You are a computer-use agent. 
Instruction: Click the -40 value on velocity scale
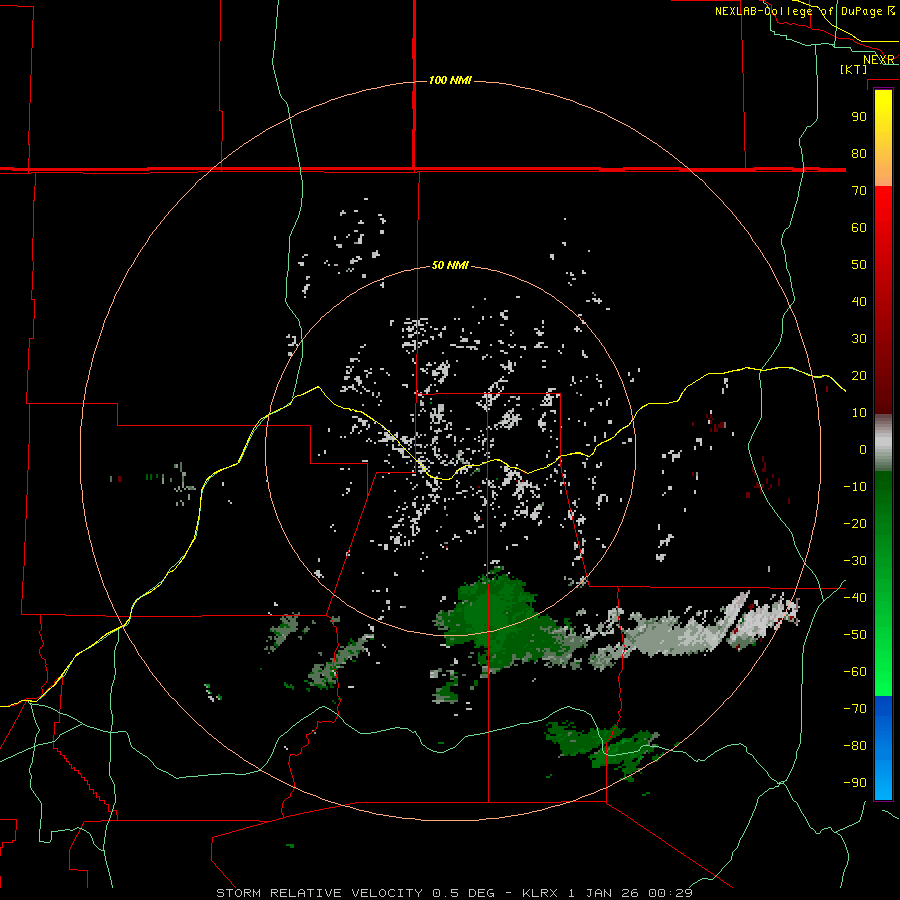click(855, 598)
